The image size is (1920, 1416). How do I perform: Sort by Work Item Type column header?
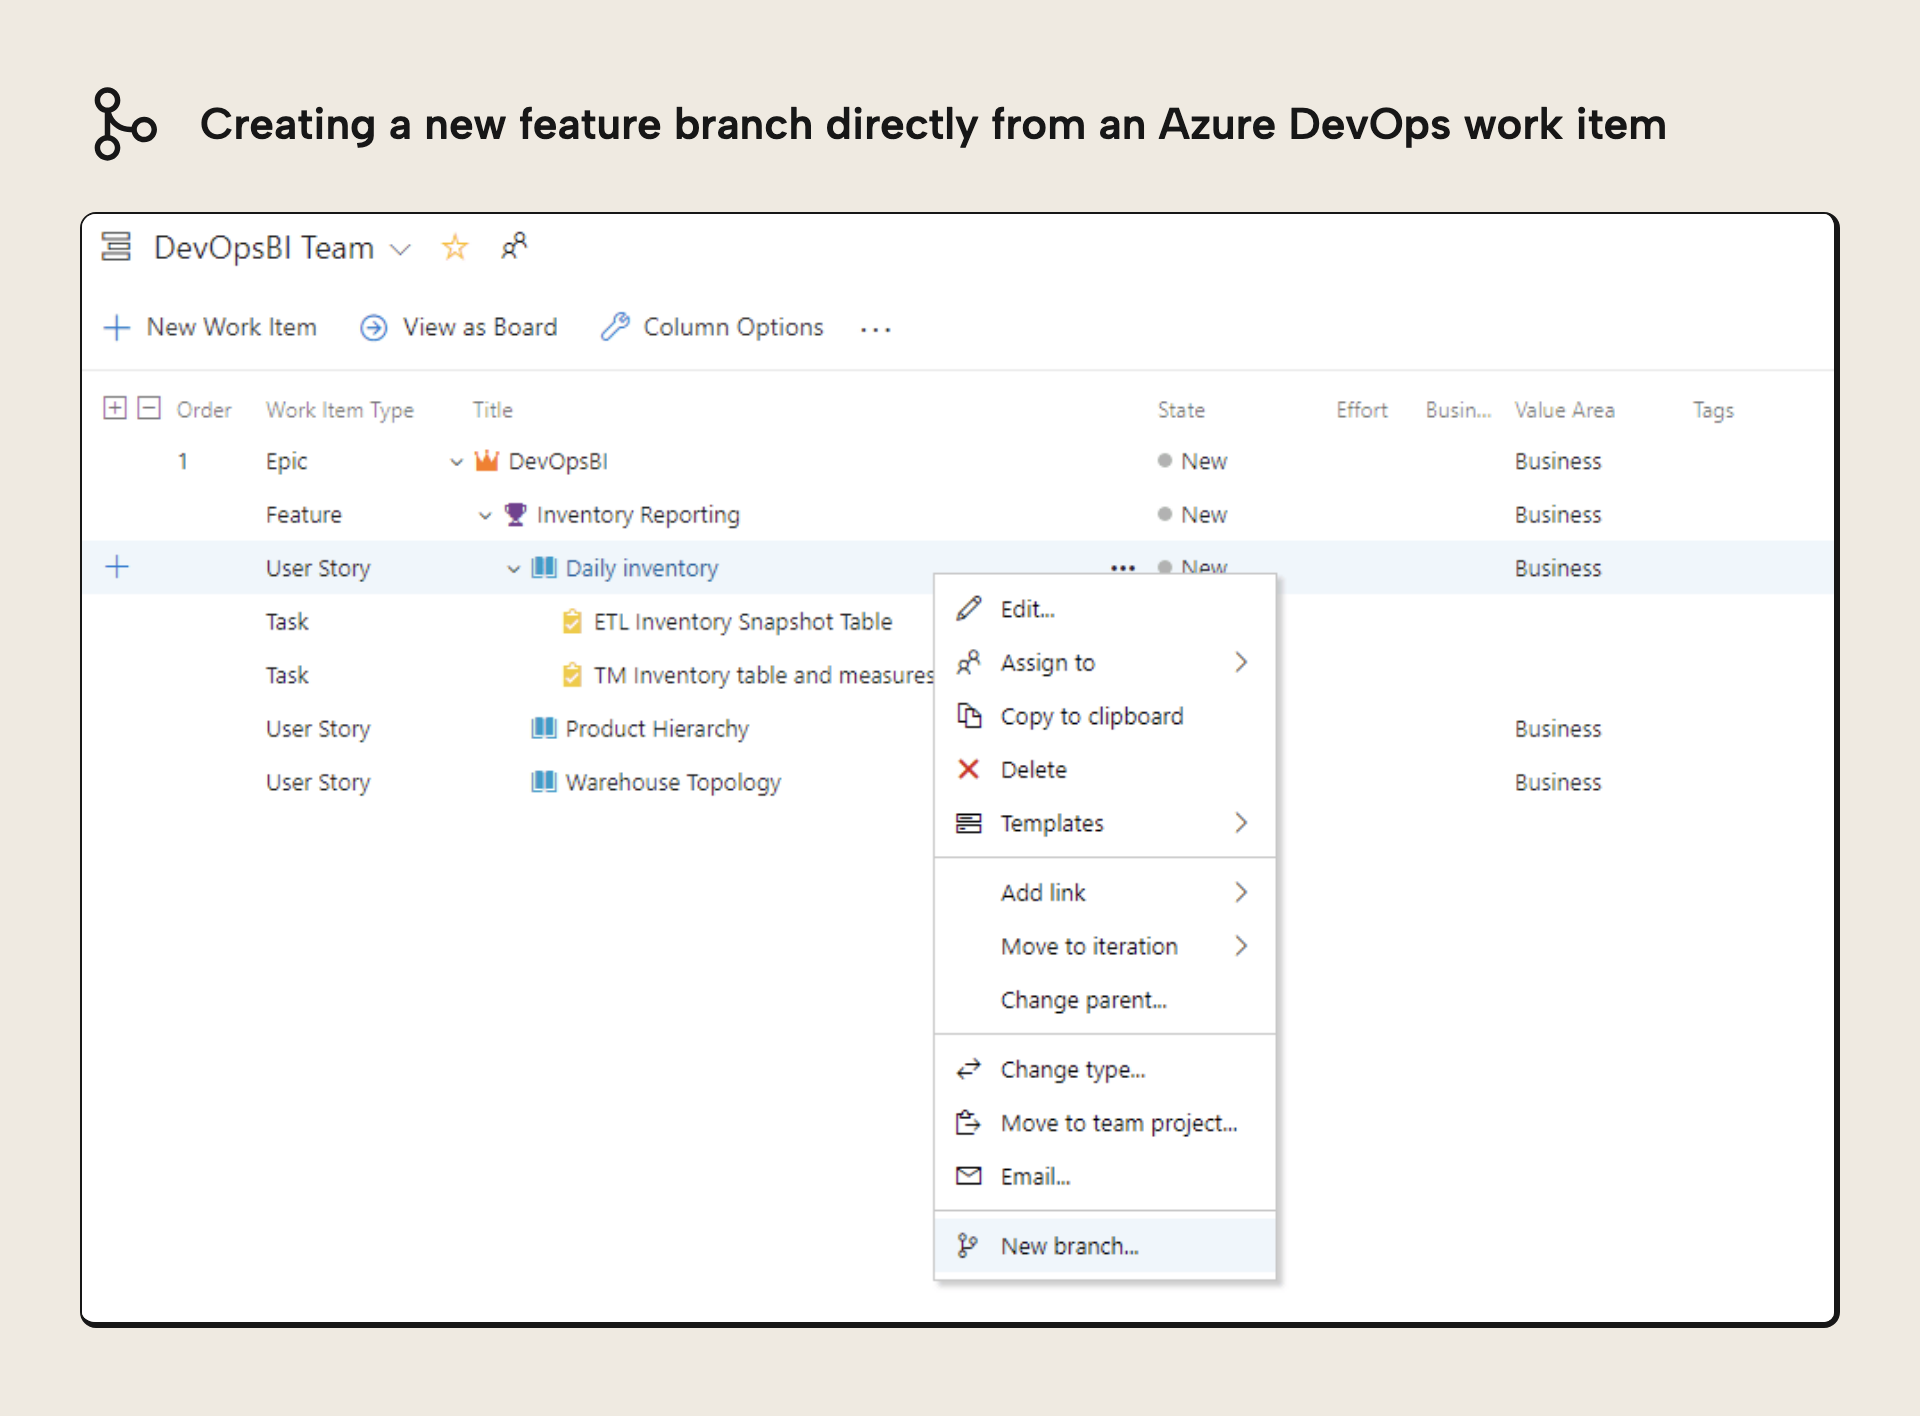(340, 410)
